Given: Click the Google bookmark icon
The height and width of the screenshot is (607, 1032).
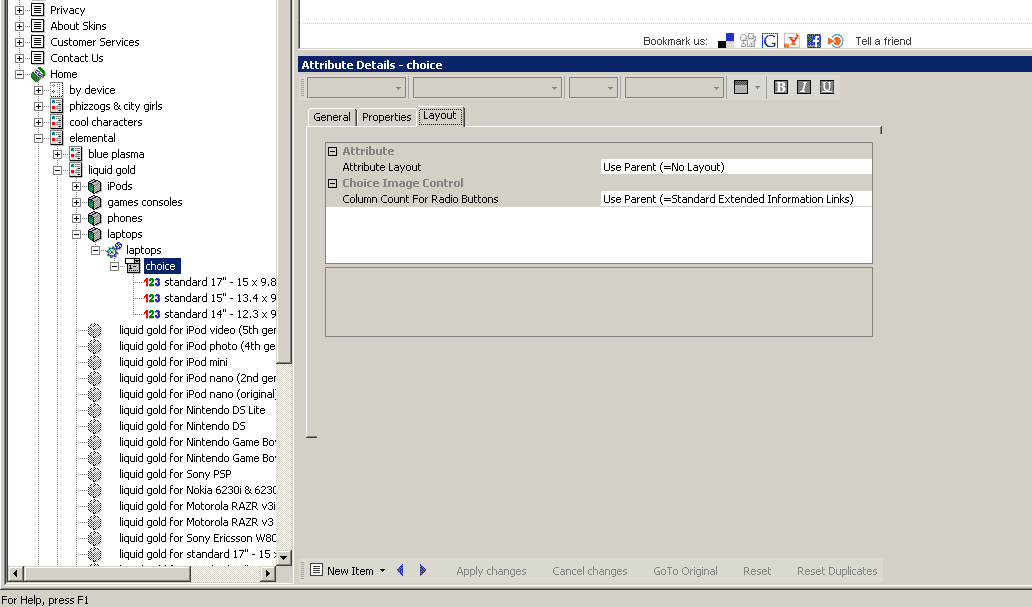Looking at the screenshot, I should [x=770, y=41].
